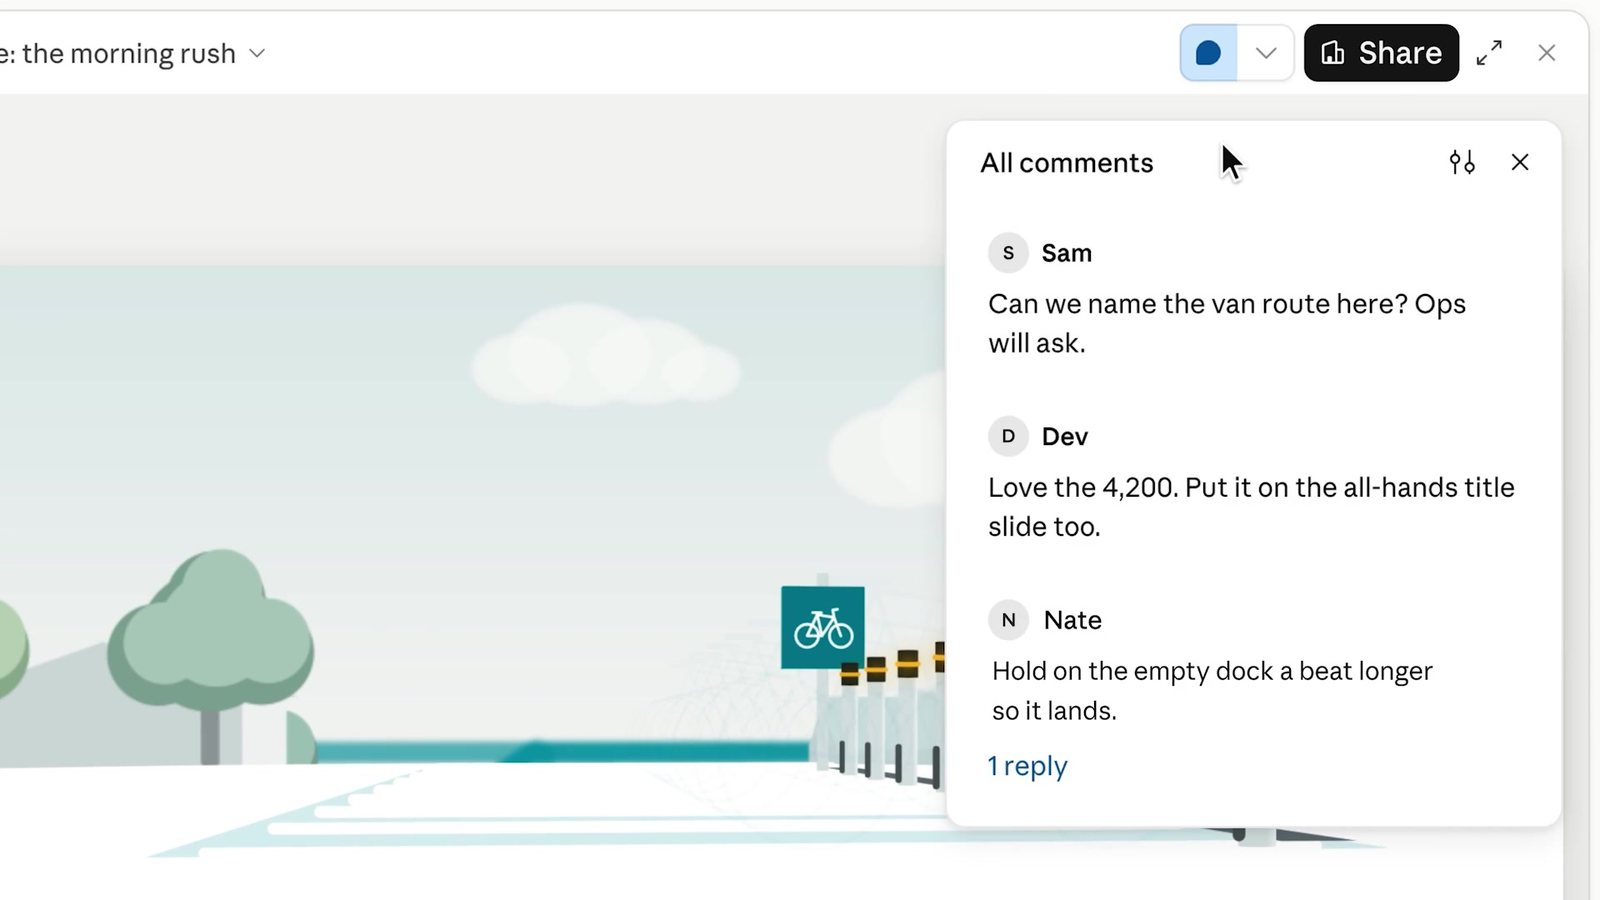Expand the 'the morning rush' title dropdown
The image size is (1600, 900).
point(257,53)
